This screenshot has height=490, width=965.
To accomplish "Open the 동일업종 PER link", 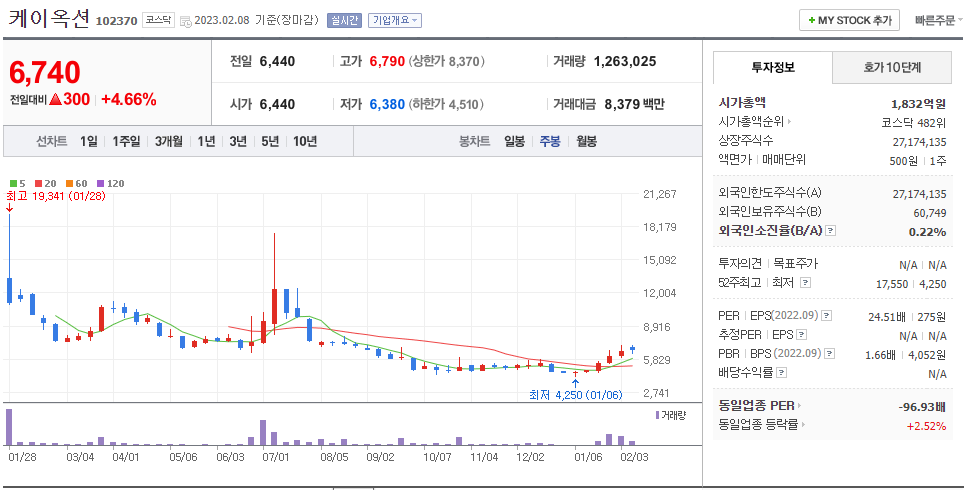I will click(757, 406).
